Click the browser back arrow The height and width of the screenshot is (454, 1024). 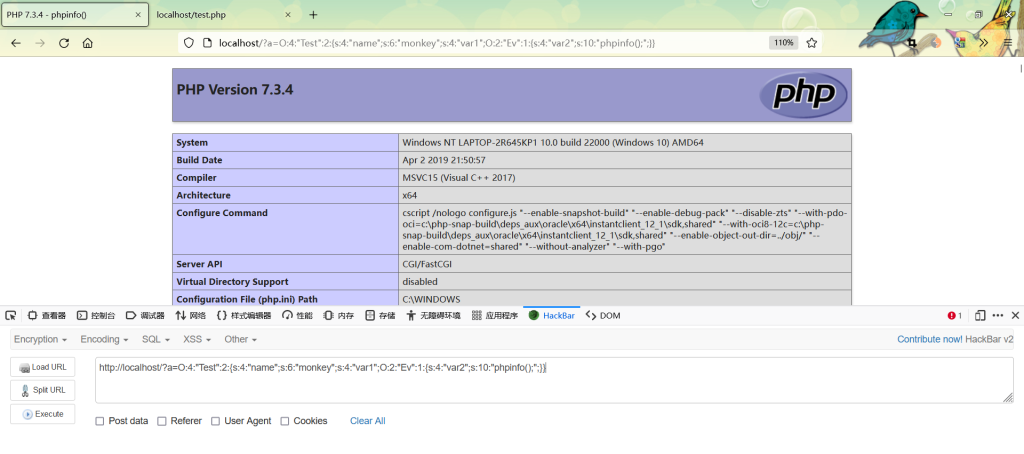pyautogui.click(x=16, y=43)
